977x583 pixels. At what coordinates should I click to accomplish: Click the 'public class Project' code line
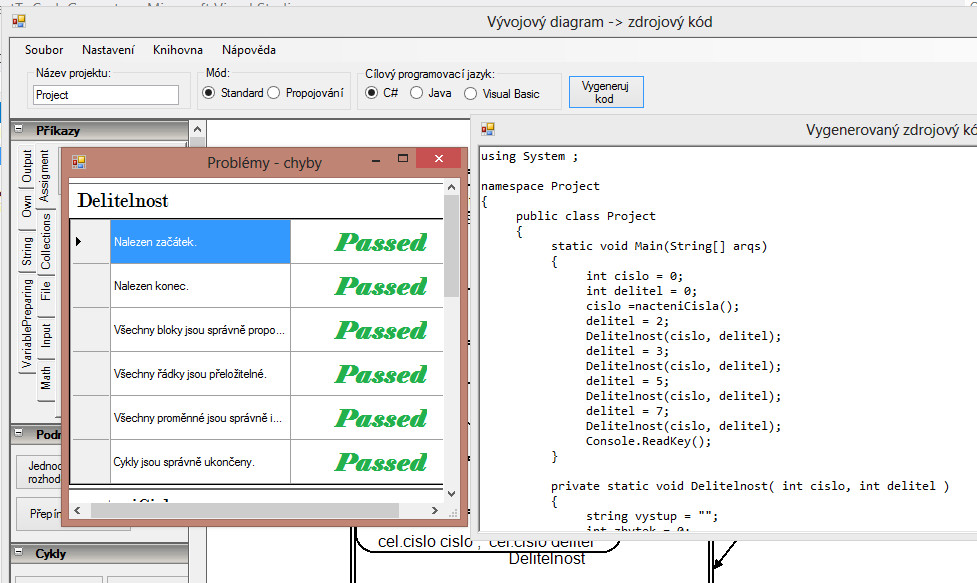[586, 216]
